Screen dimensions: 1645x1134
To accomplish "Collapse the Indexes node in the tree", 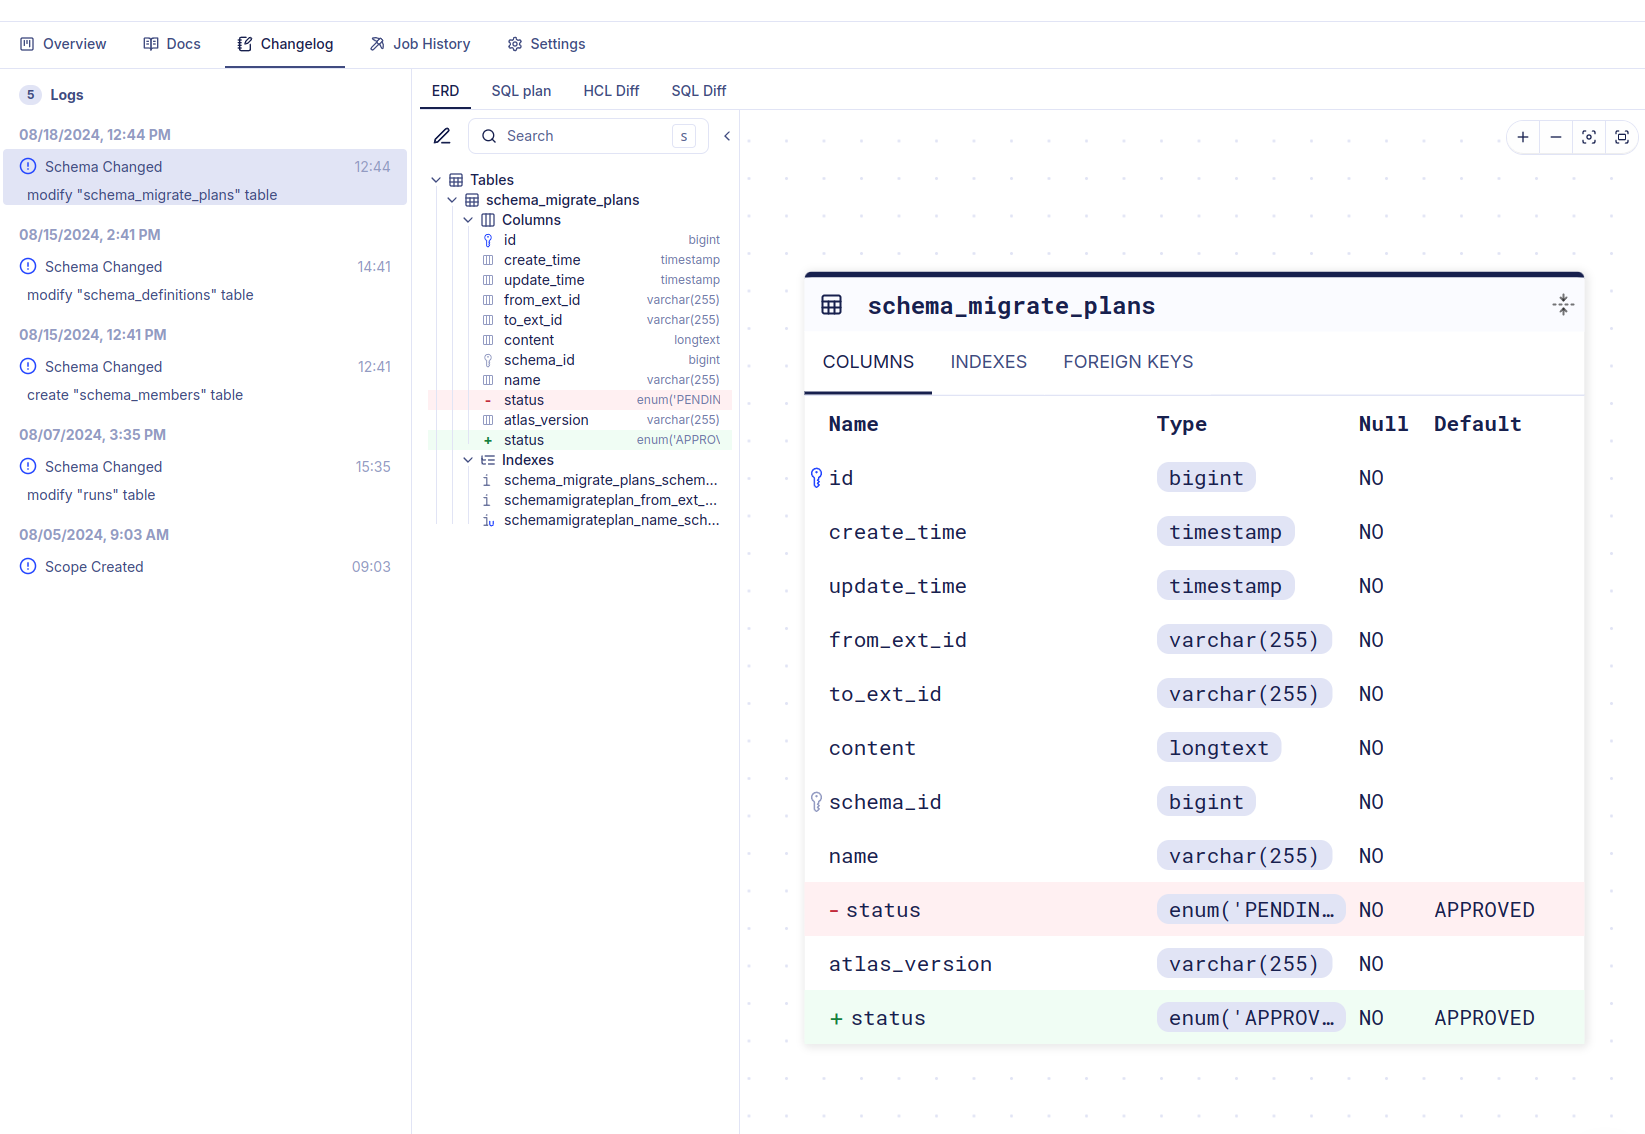I will coord(468,460).
